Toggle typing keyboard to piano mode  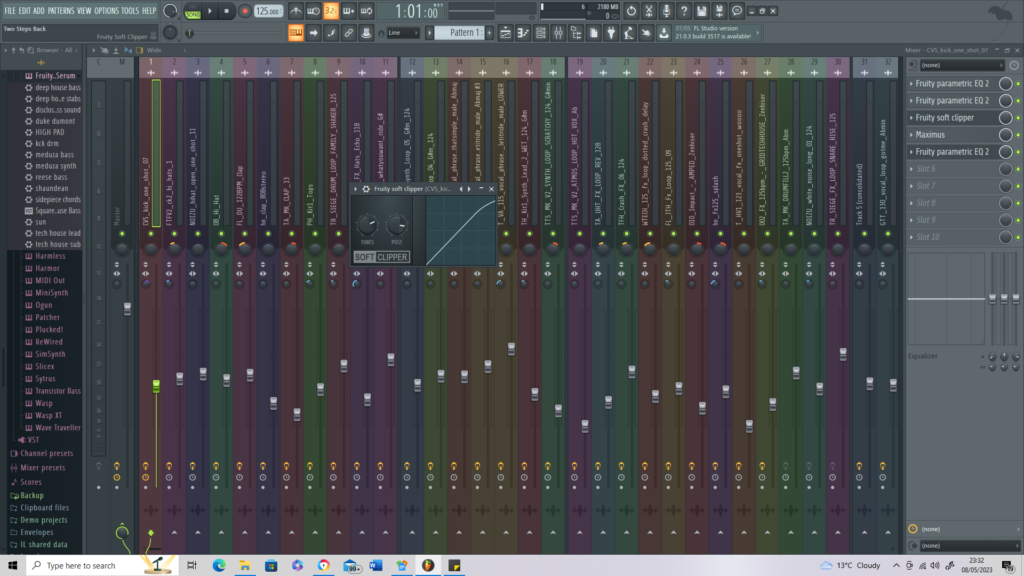(x=296, y=33)
